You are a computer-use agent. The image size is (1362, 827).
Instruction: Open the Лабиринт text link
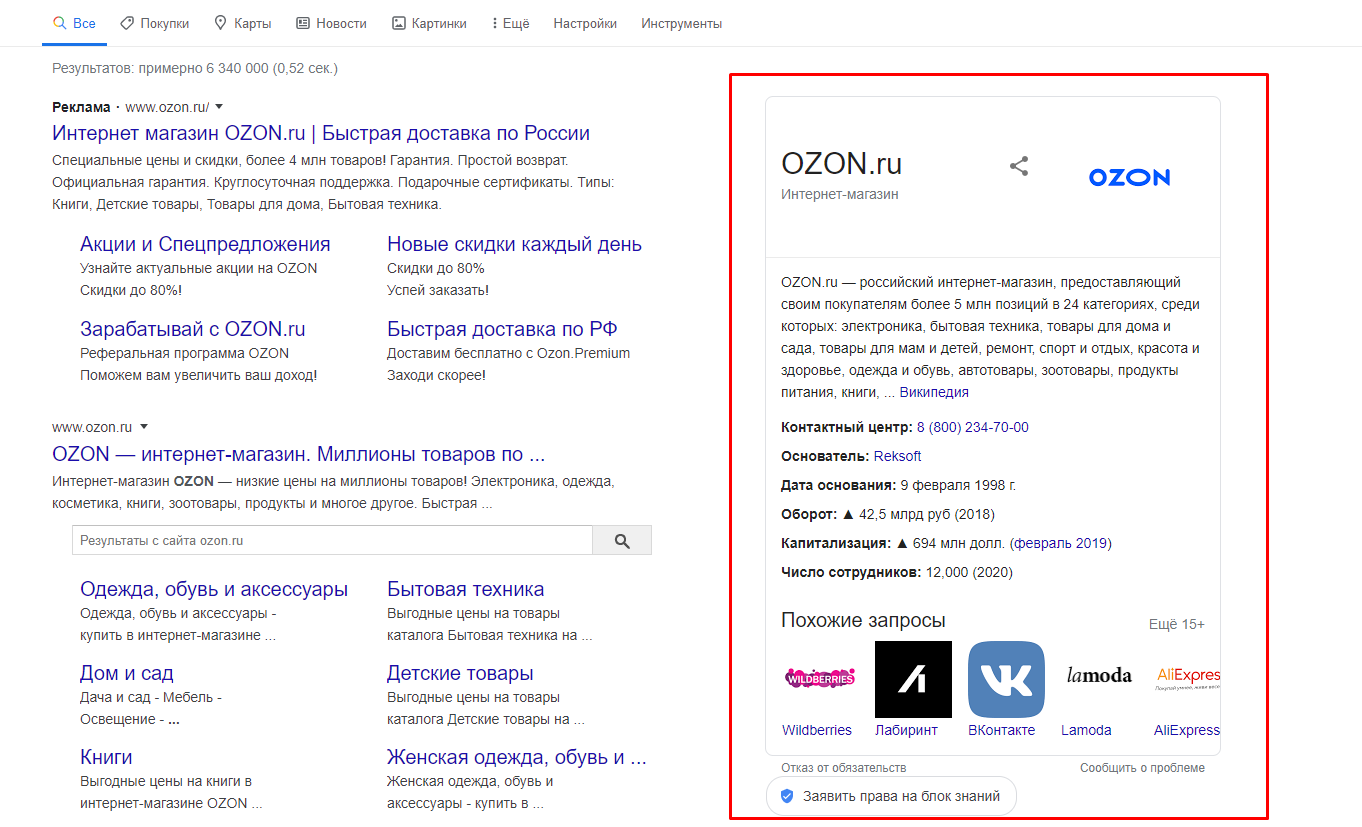[x=907, y=730]
